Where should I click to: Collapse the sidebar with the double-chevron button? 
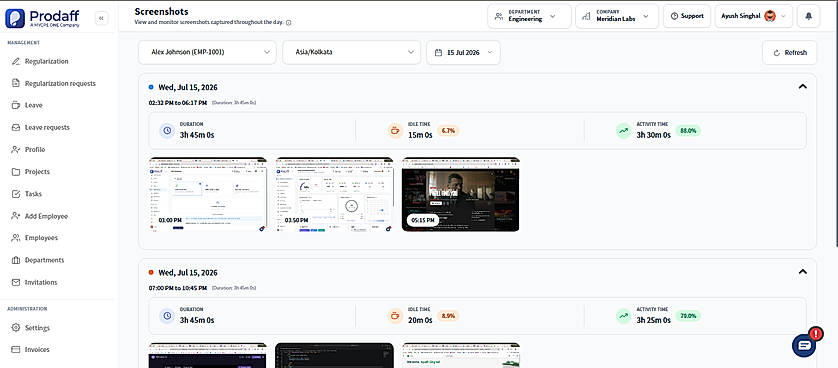[102, 18]
